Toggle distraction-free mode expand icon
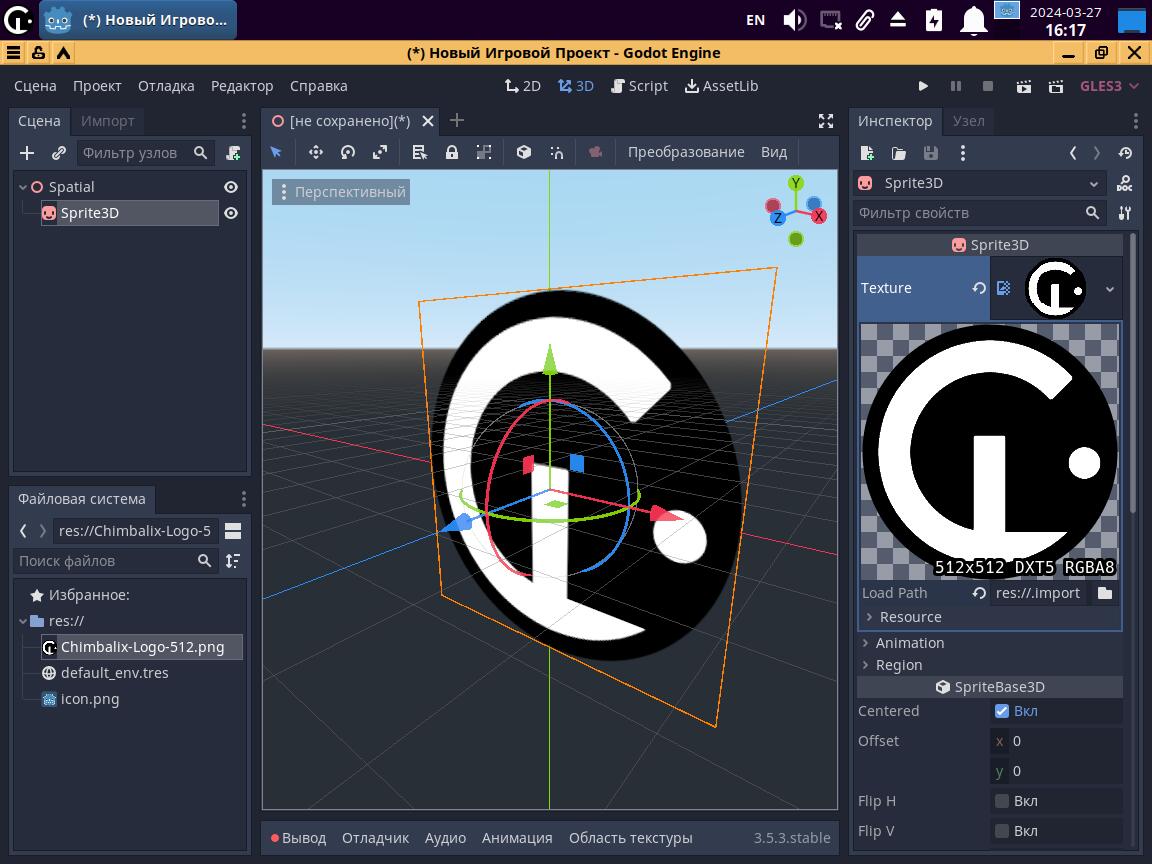Image resolution: width=1152 pixels, height=864 pixels. tap(825, 121)
